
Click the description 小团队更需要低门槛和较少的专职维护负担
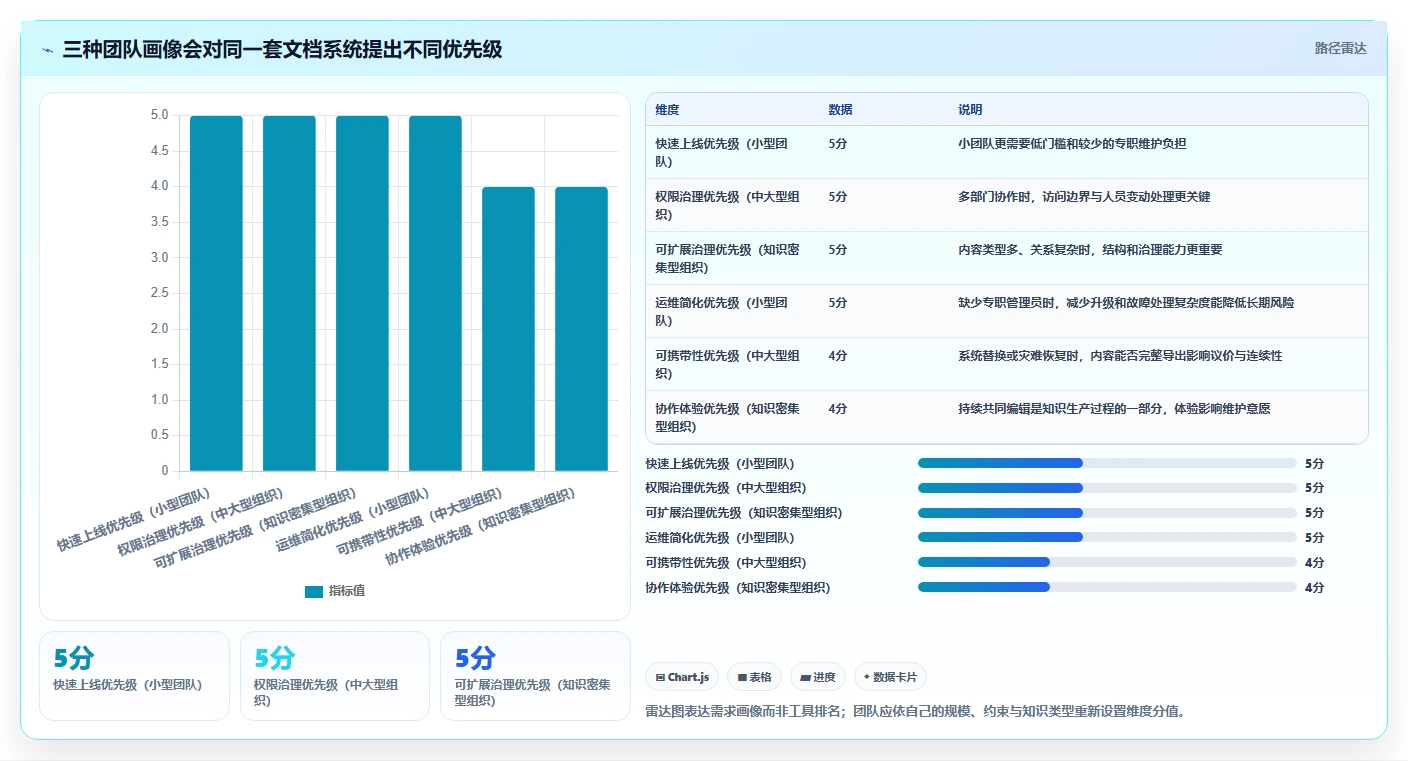coord(1072,144)
